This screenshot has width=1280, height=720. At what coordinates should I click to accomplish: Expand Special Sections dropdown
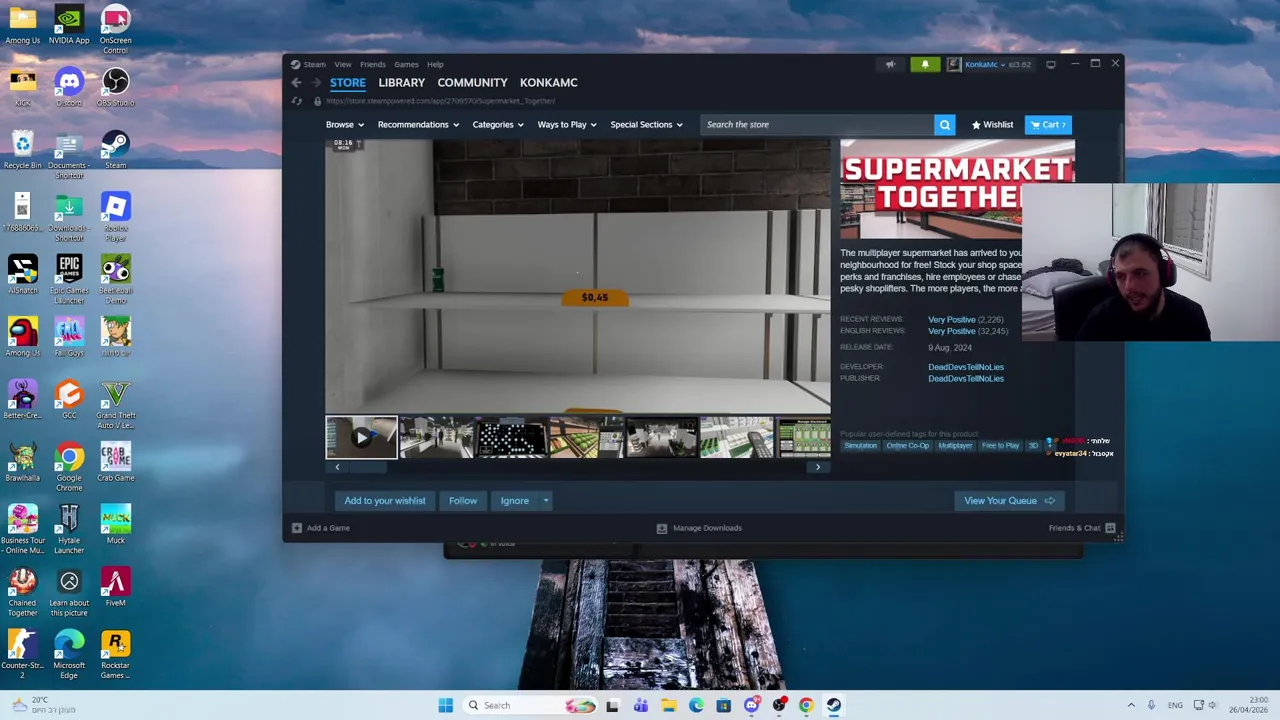coord(646,125)
